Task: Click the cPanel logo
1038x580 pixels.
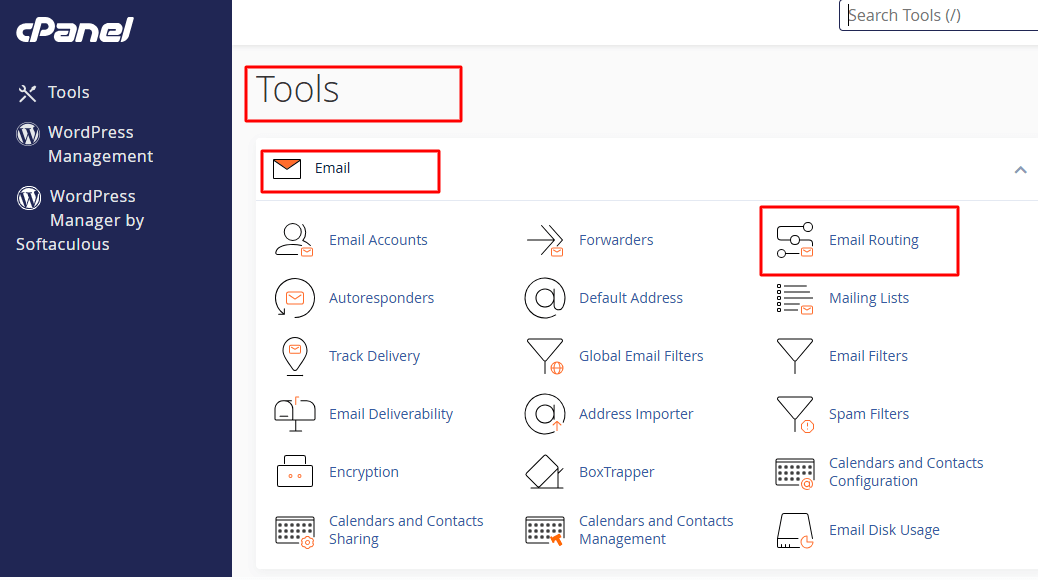Action: [x=75, y=30]
